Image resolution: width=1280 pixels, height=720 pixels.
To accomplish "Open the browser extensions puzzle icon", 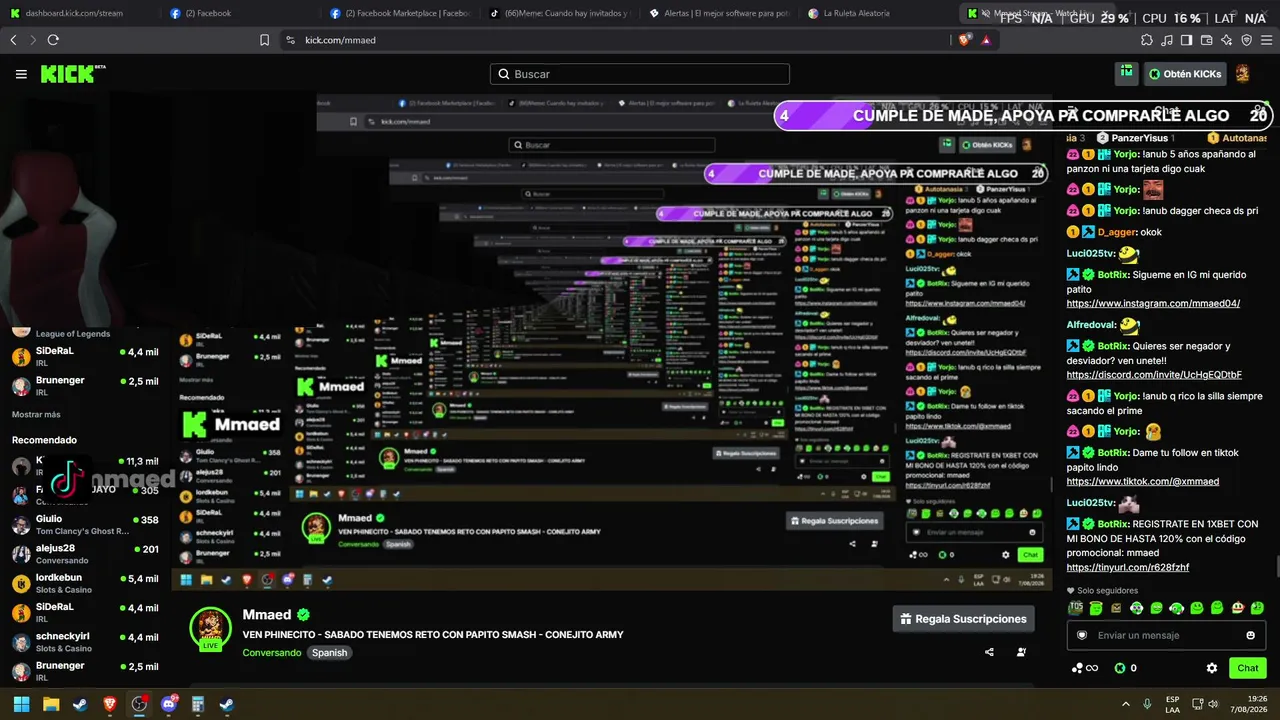I will [x=1147, y=40].
